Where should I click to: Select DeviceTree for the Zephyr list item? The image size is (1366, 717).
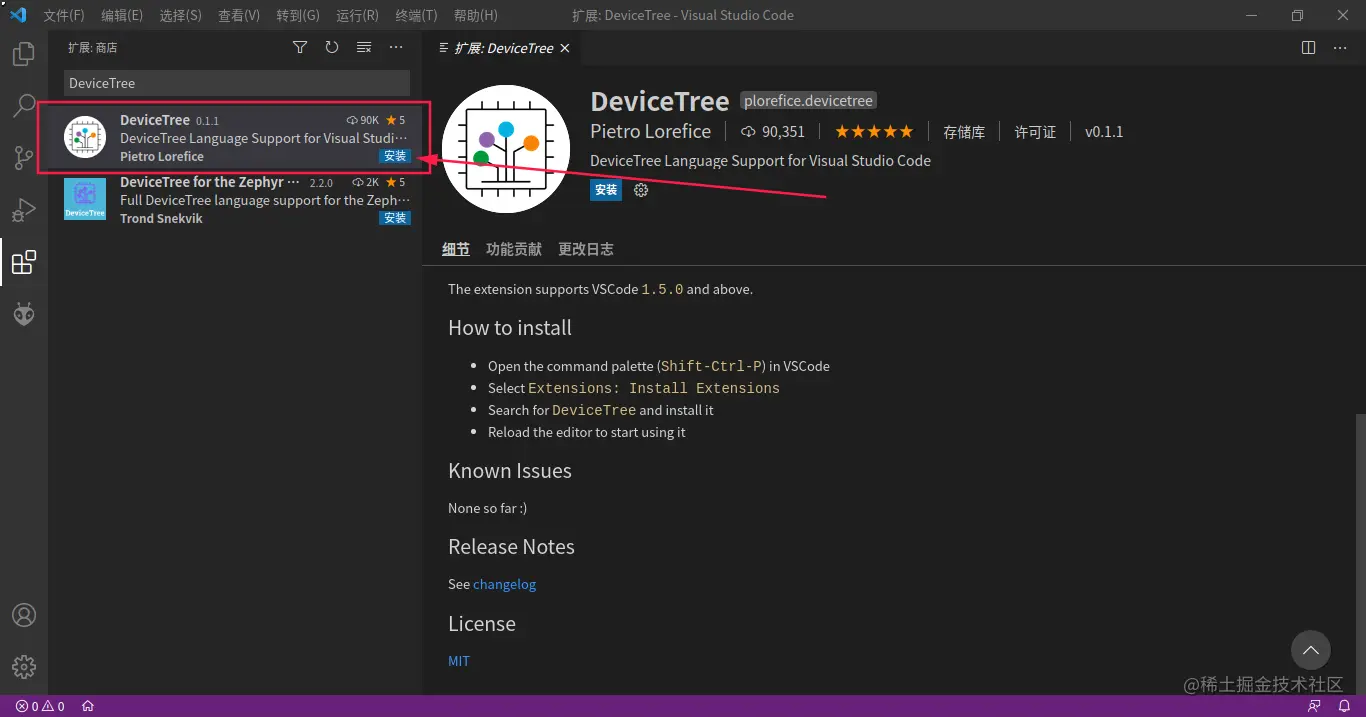235,200
